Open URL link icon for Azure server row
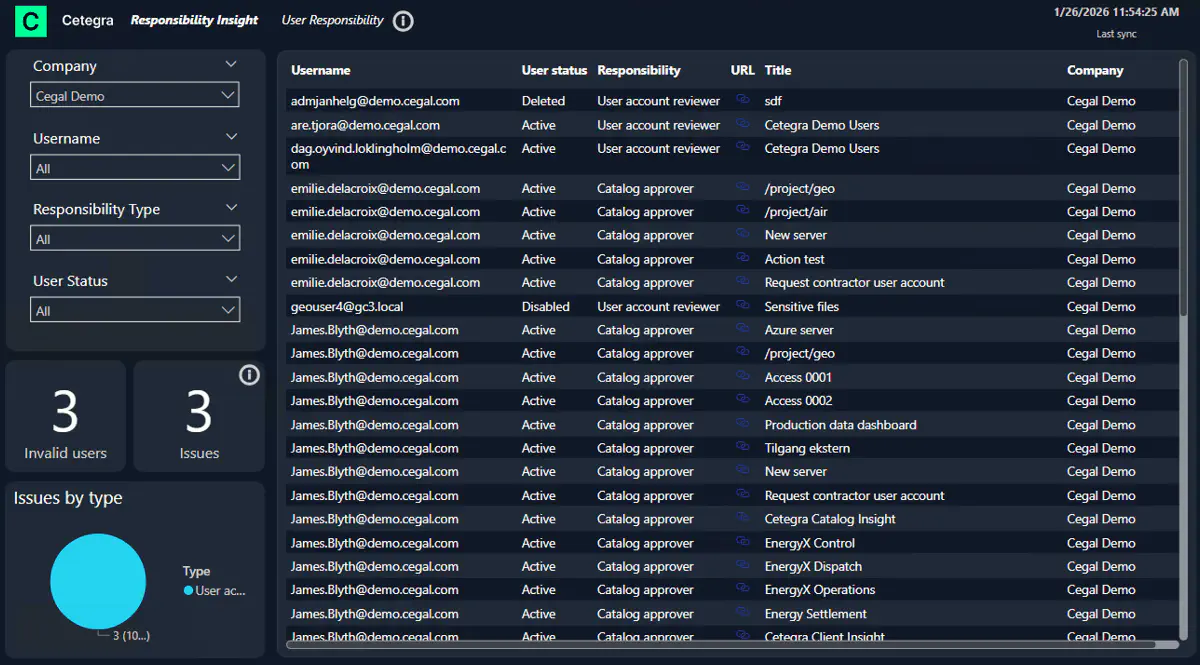Screen dimensions: 1200x665 [x=743, y=329]
